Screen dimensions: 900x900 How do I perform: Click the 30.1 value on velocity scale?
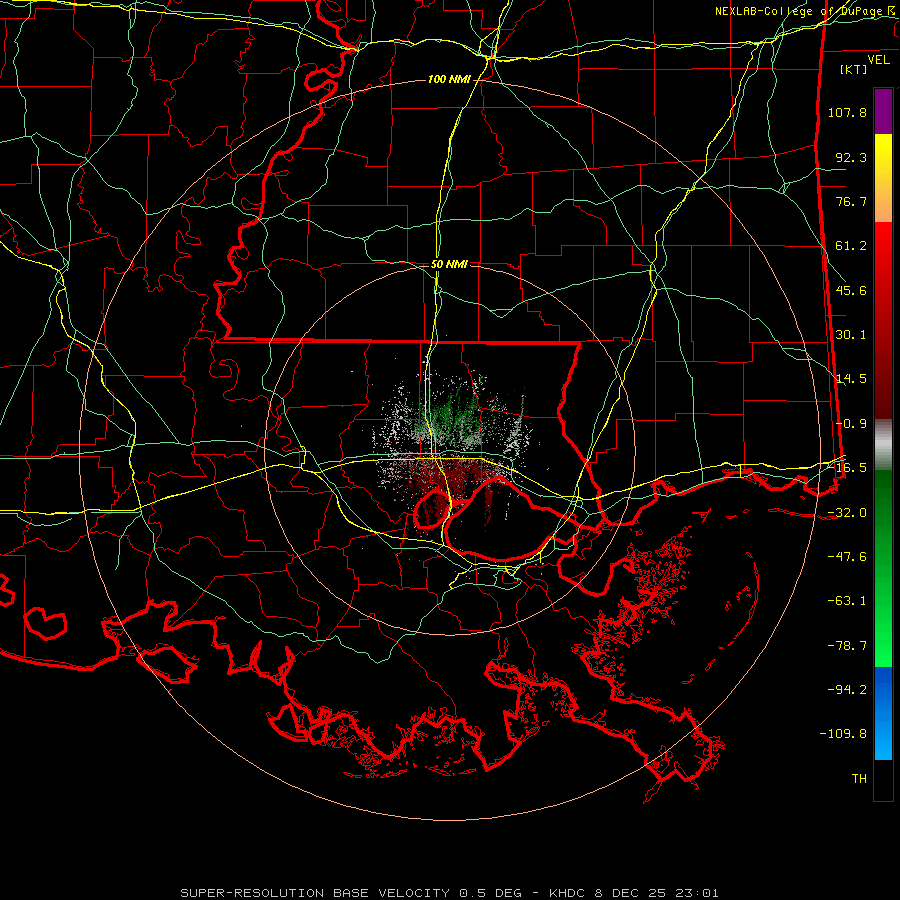(851, 335)
